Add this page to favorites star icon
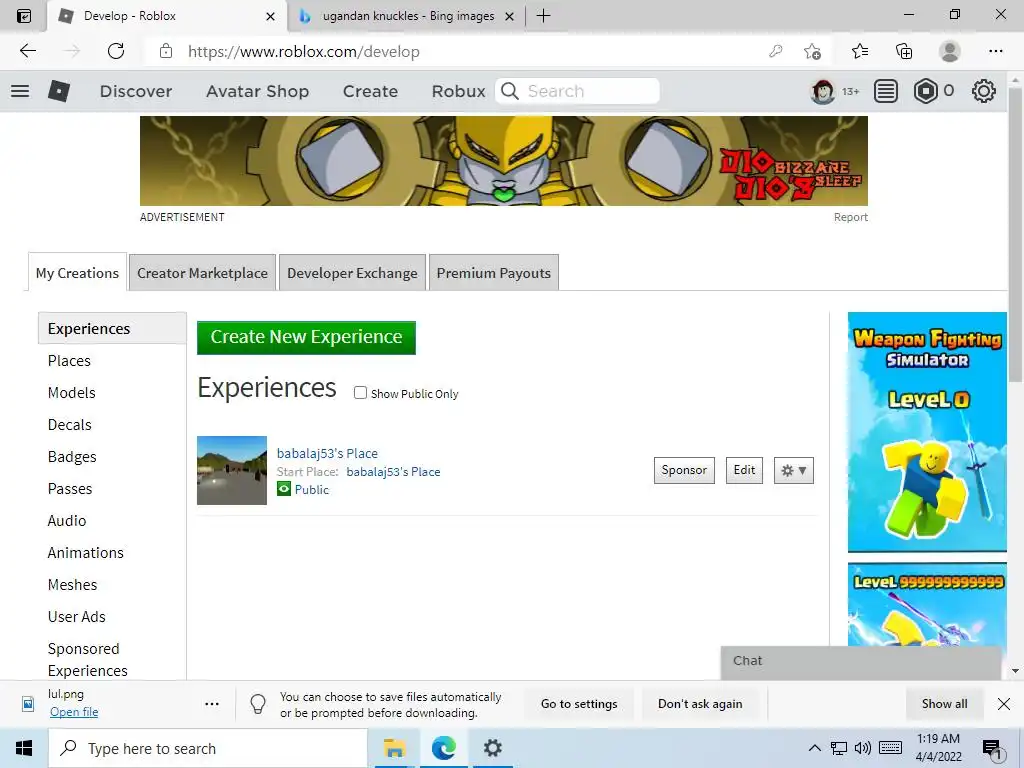 click(812, 51)
